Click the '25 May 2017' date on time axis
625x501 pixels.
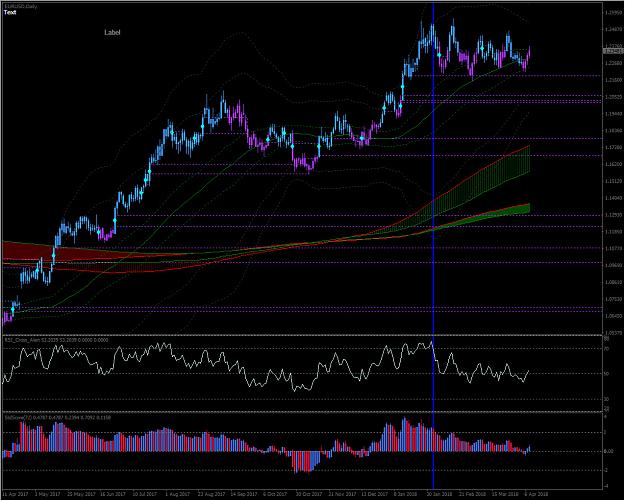(x=81, y=494)
